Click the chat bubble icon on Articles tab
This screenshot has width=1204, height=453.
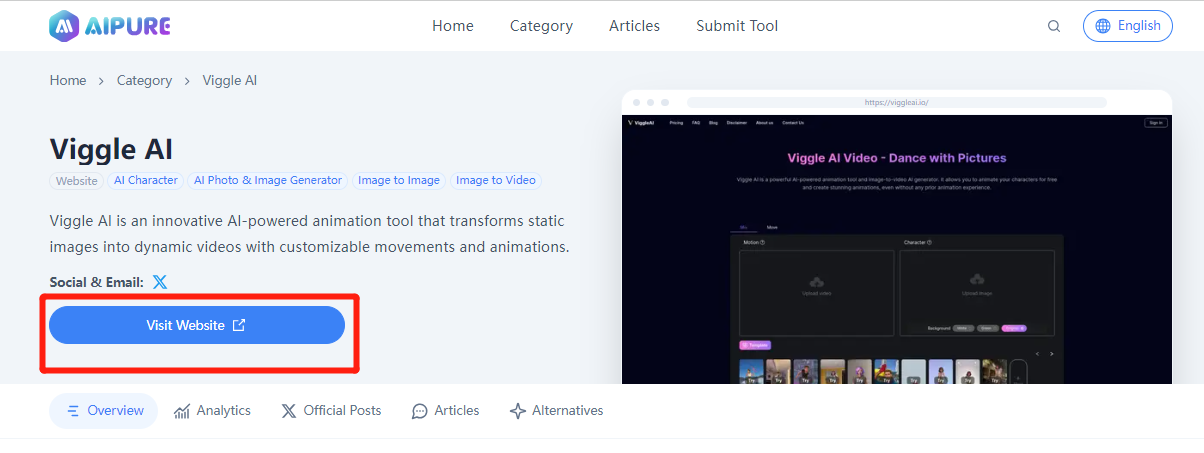tap(420, 411)
